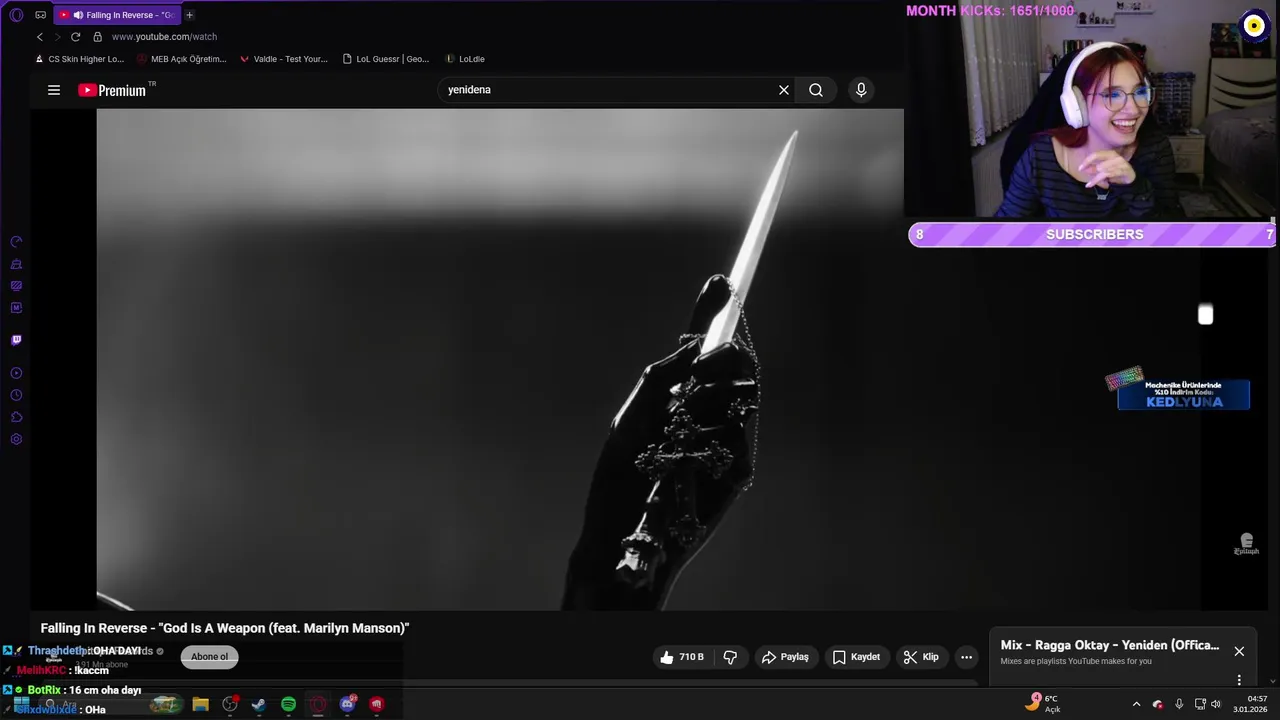This screenshot has width=1280, height=720.
Task: Open the clock showing 04:57
Action: pyautogui.click(x=1250, y=704)
